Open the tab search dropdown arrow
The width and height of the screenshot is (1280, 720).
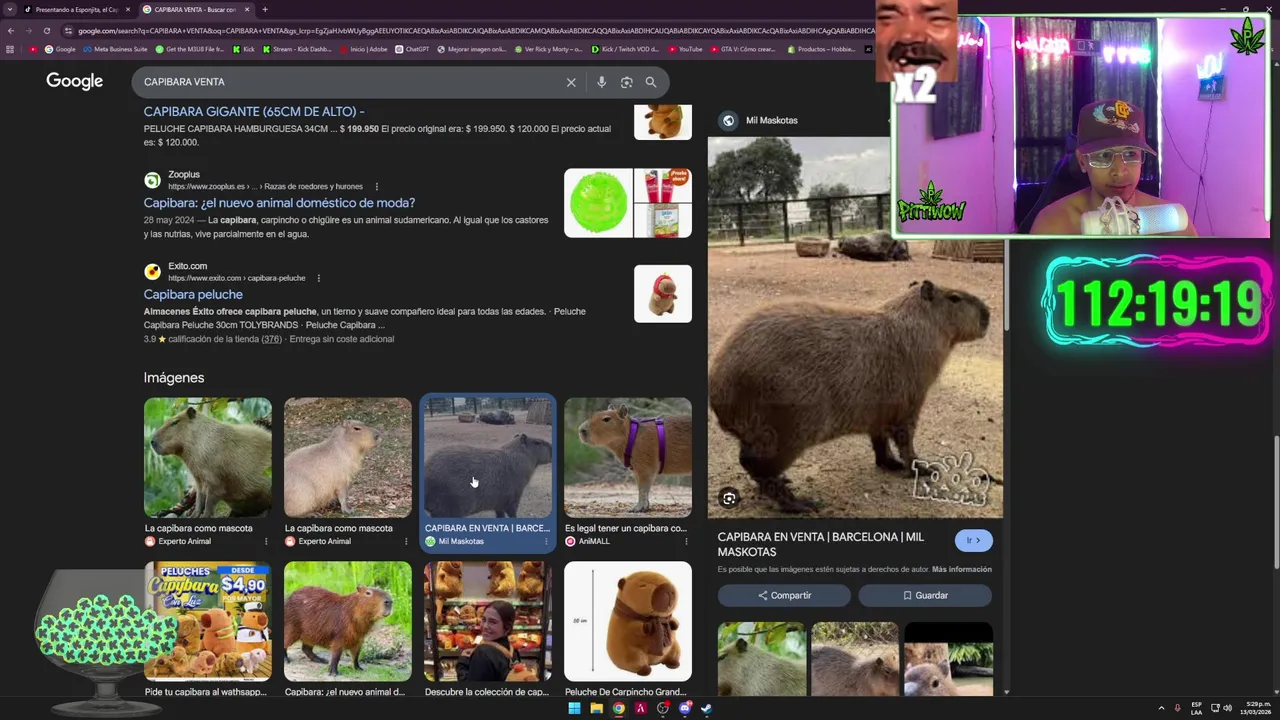tap(10, 9)
